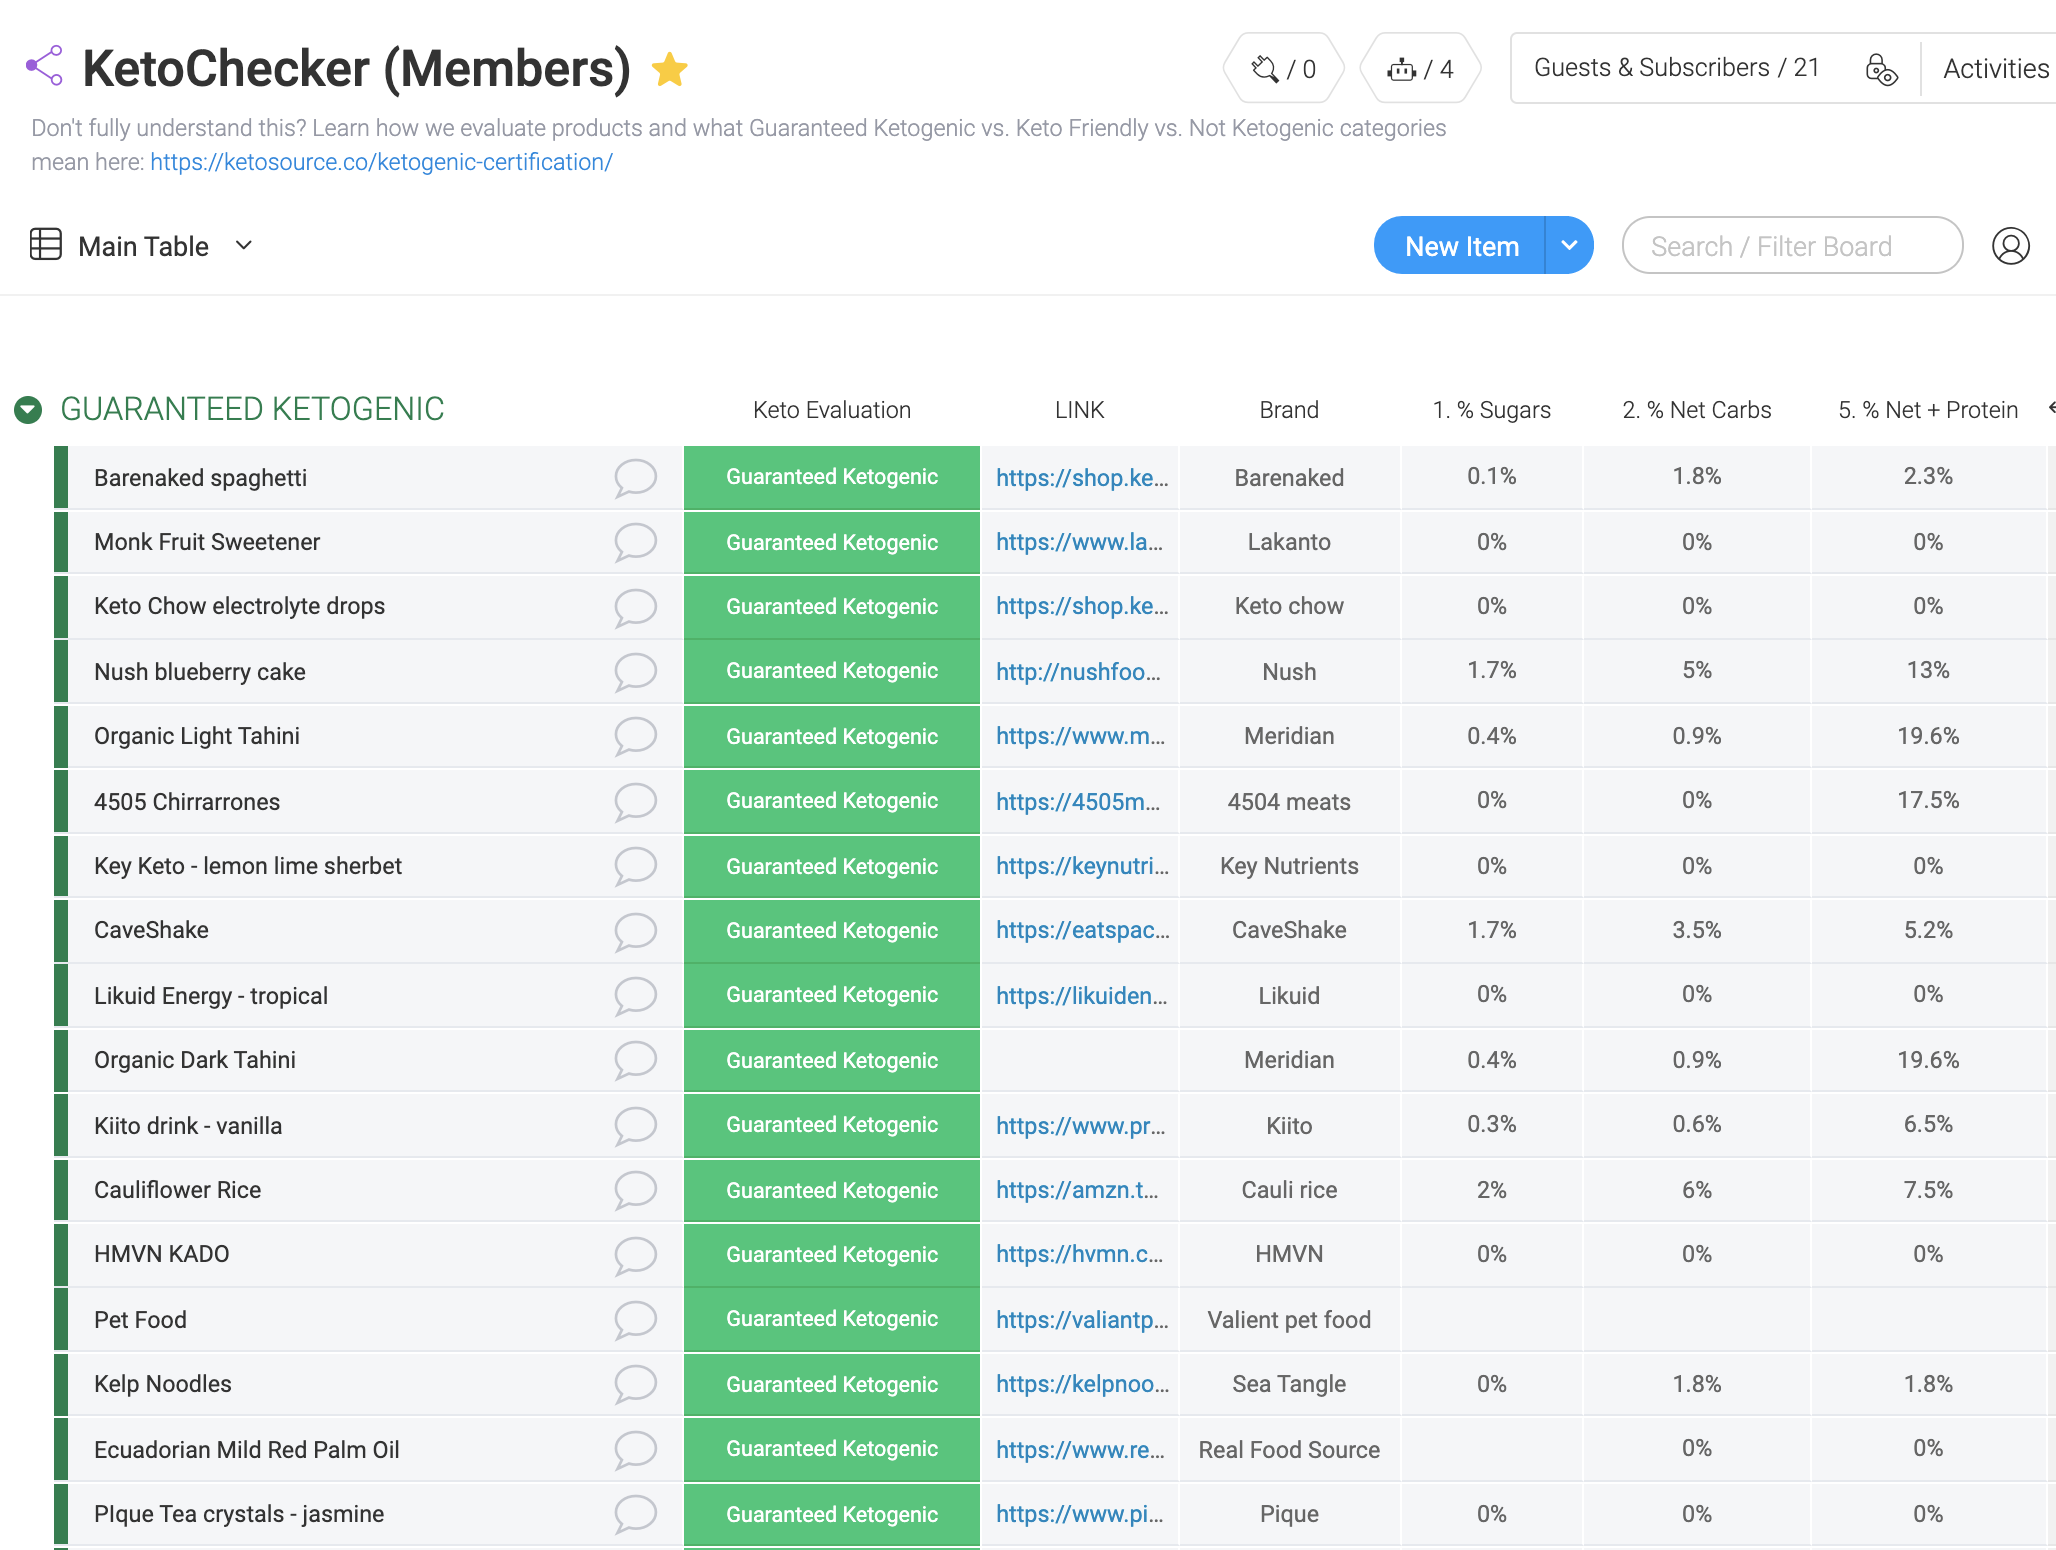Collapse the GUARANTEED KETOGENIC group

coord(28,409)
